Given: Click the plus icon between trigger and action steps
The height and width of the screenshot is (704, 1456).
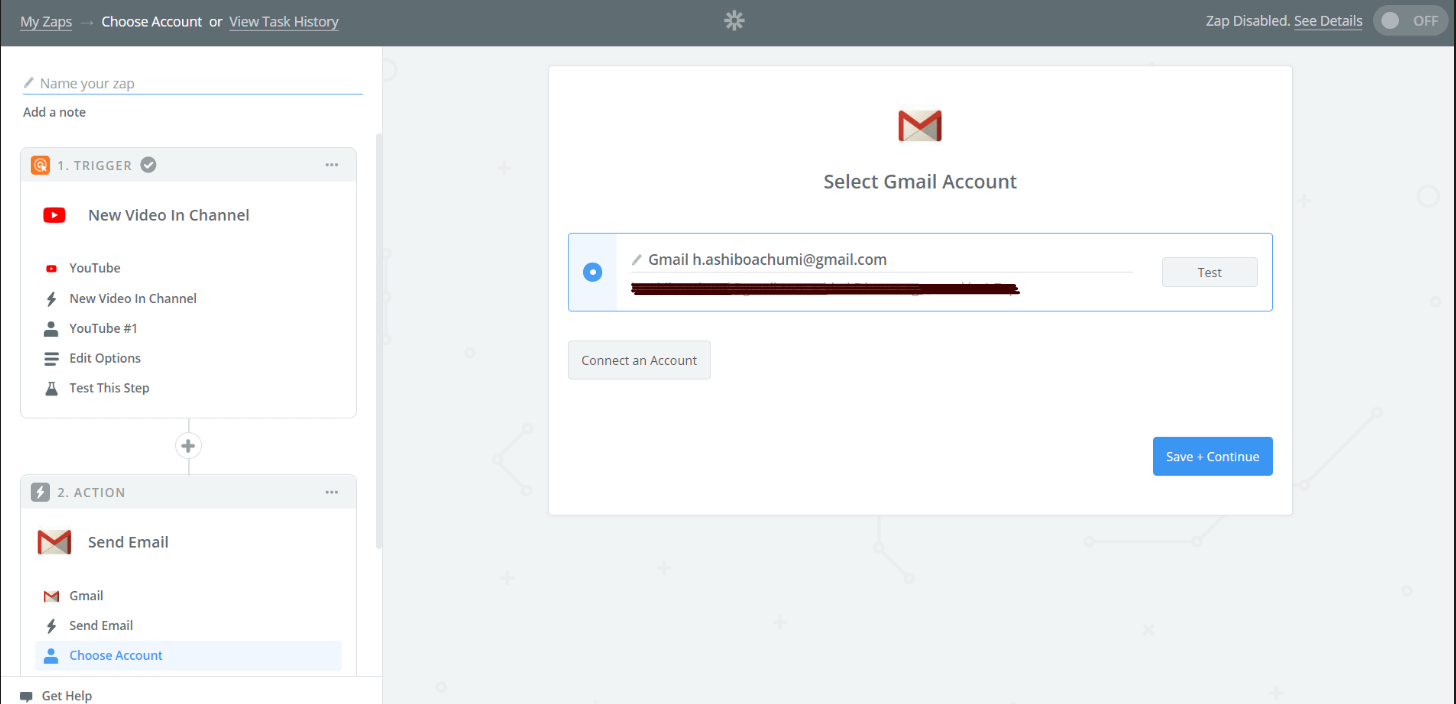Looking at the screenshot, I should point(188,445).
